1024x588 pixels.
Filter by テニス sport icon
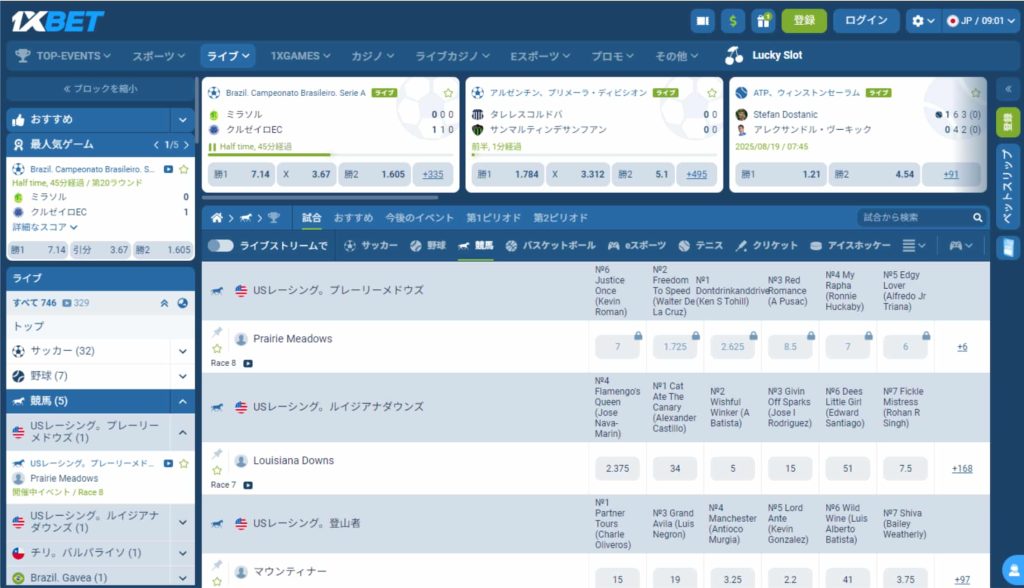(x=701, y=246)
